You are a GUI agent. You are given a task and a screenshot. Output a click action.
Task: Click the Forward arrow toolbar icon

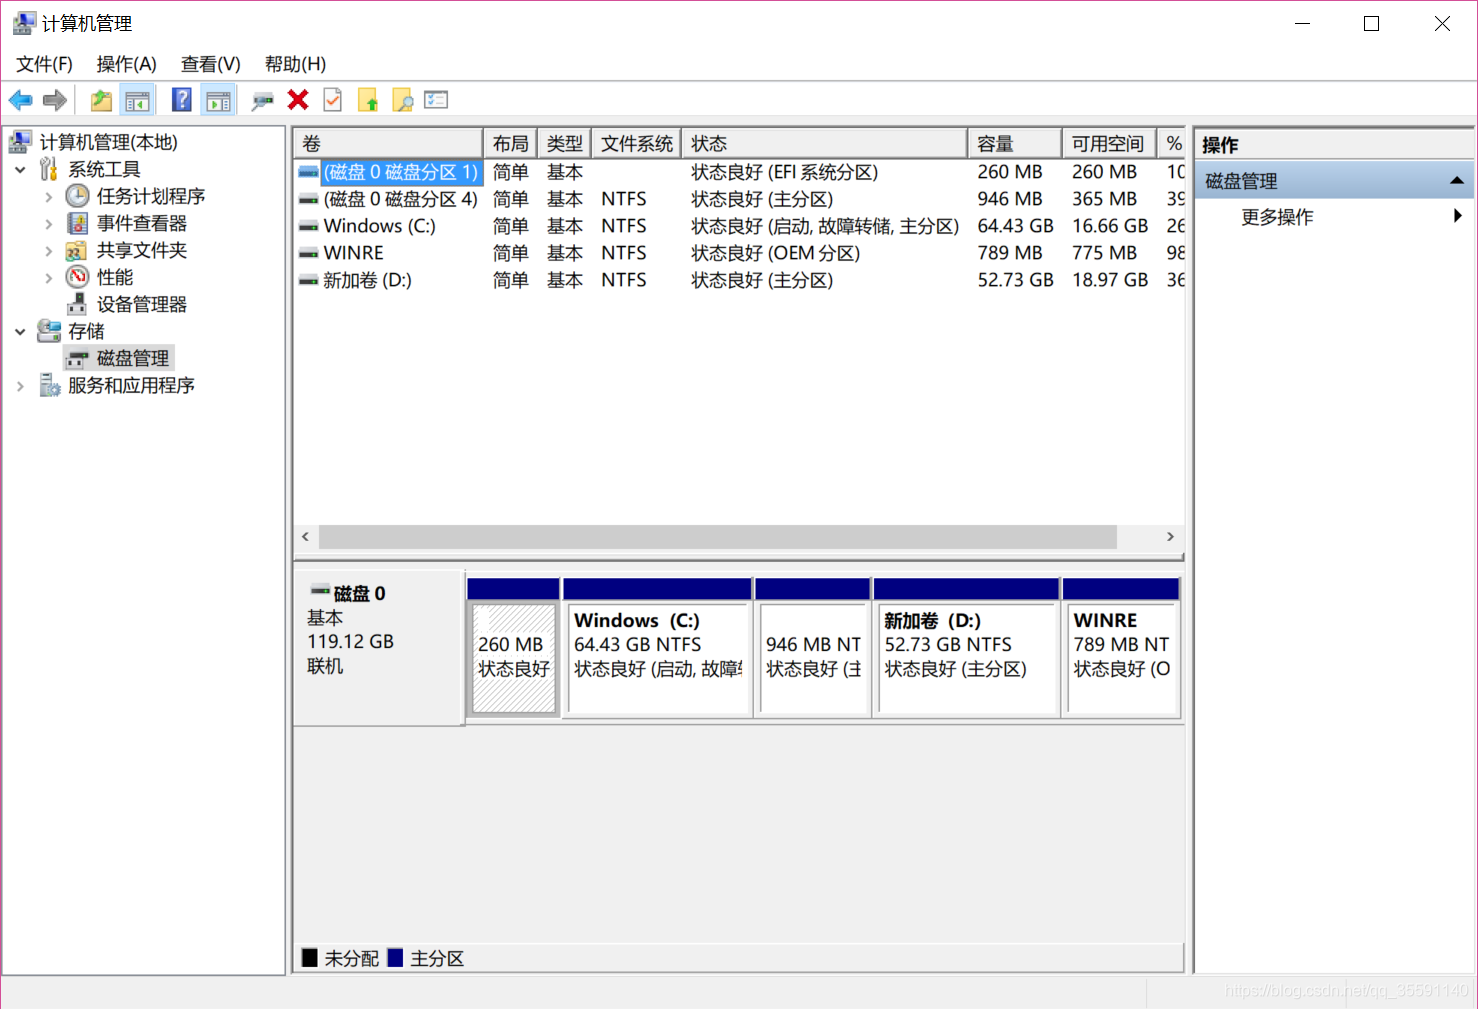(55, 100)
